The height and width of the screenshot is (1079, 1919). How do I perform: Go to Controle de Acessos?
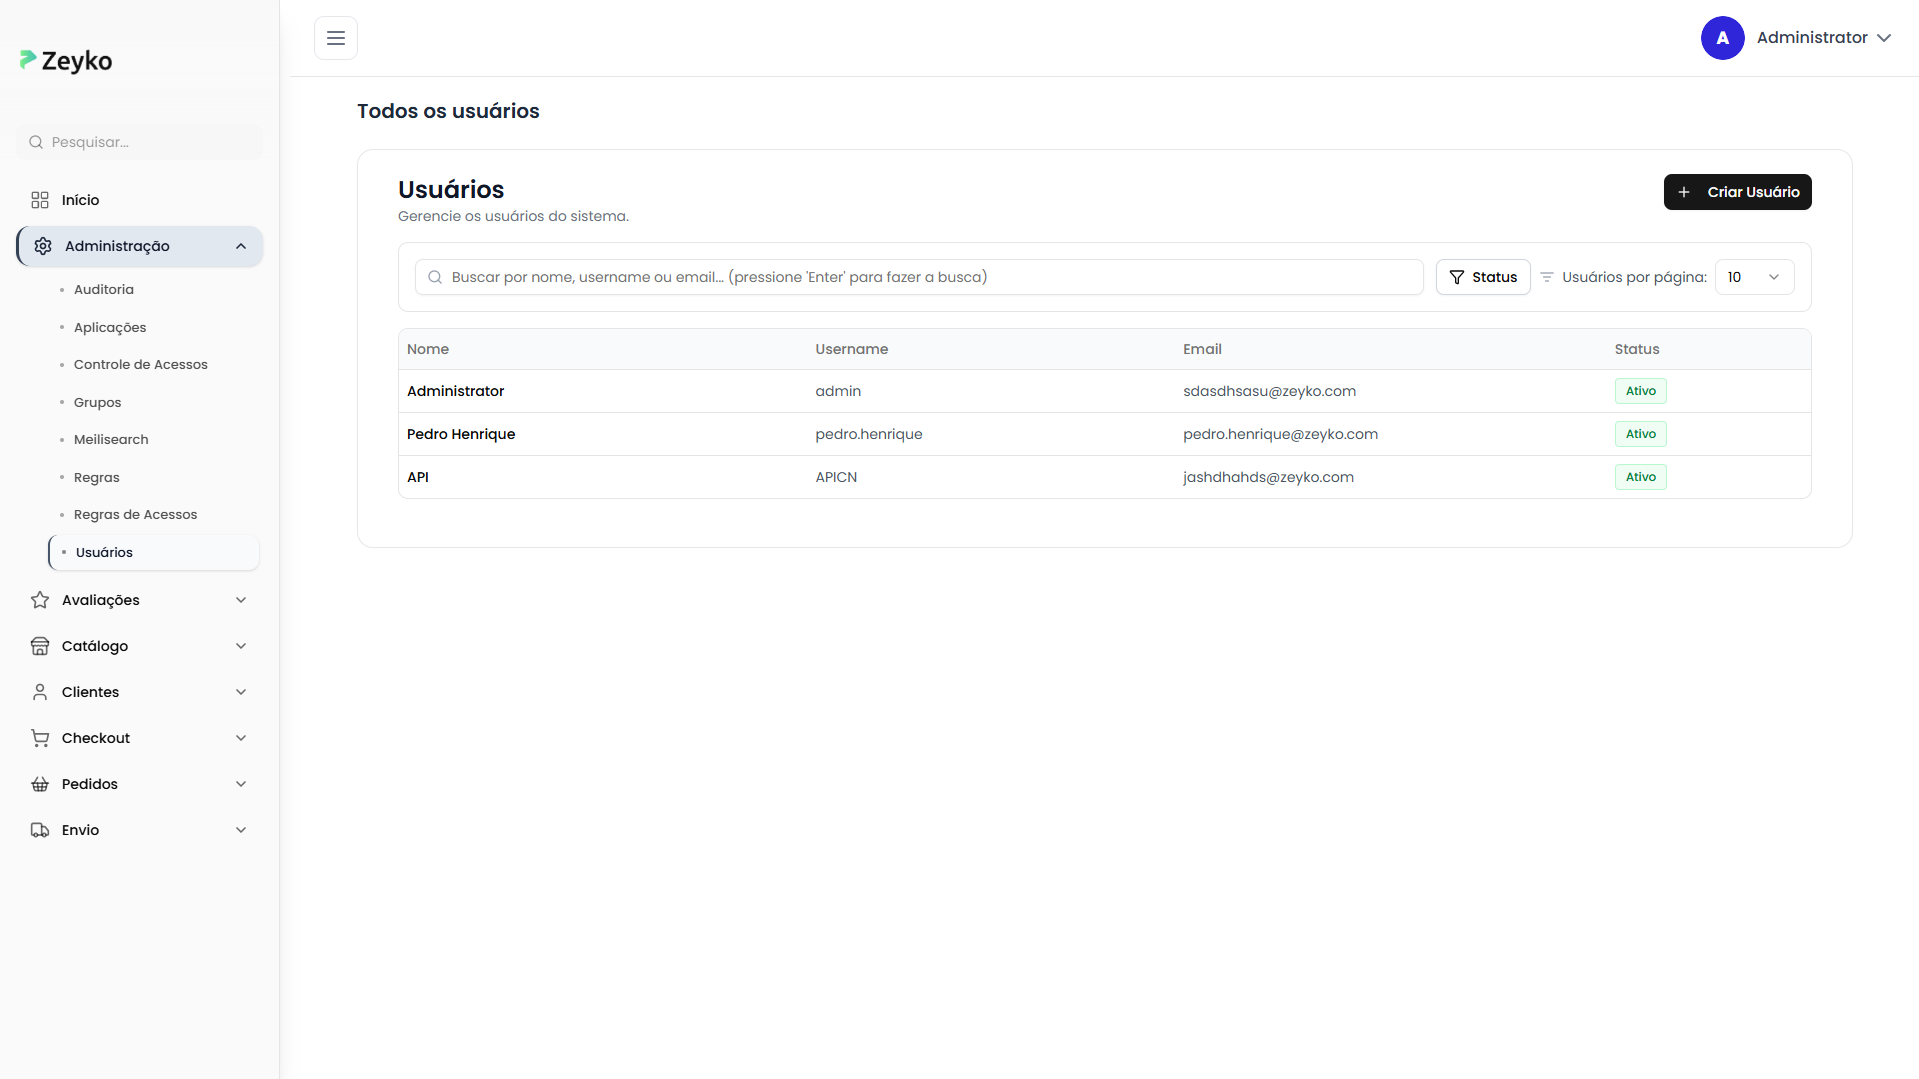(x=141, y=364)
